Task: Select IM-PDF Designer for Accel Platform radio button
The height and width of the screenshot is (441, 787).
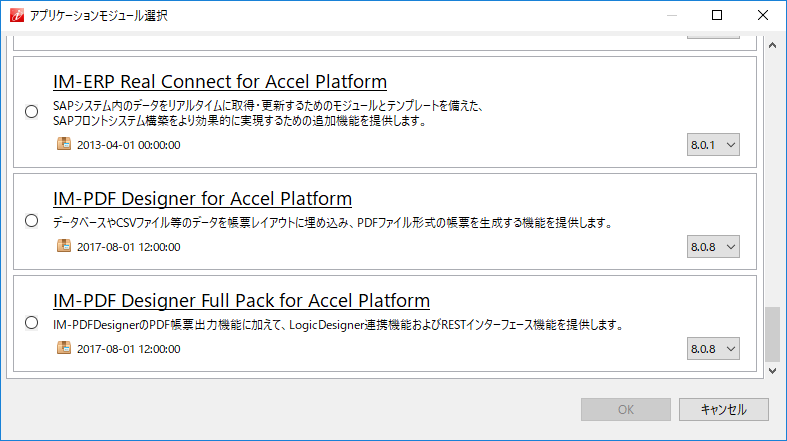Action: coord(32,221)
